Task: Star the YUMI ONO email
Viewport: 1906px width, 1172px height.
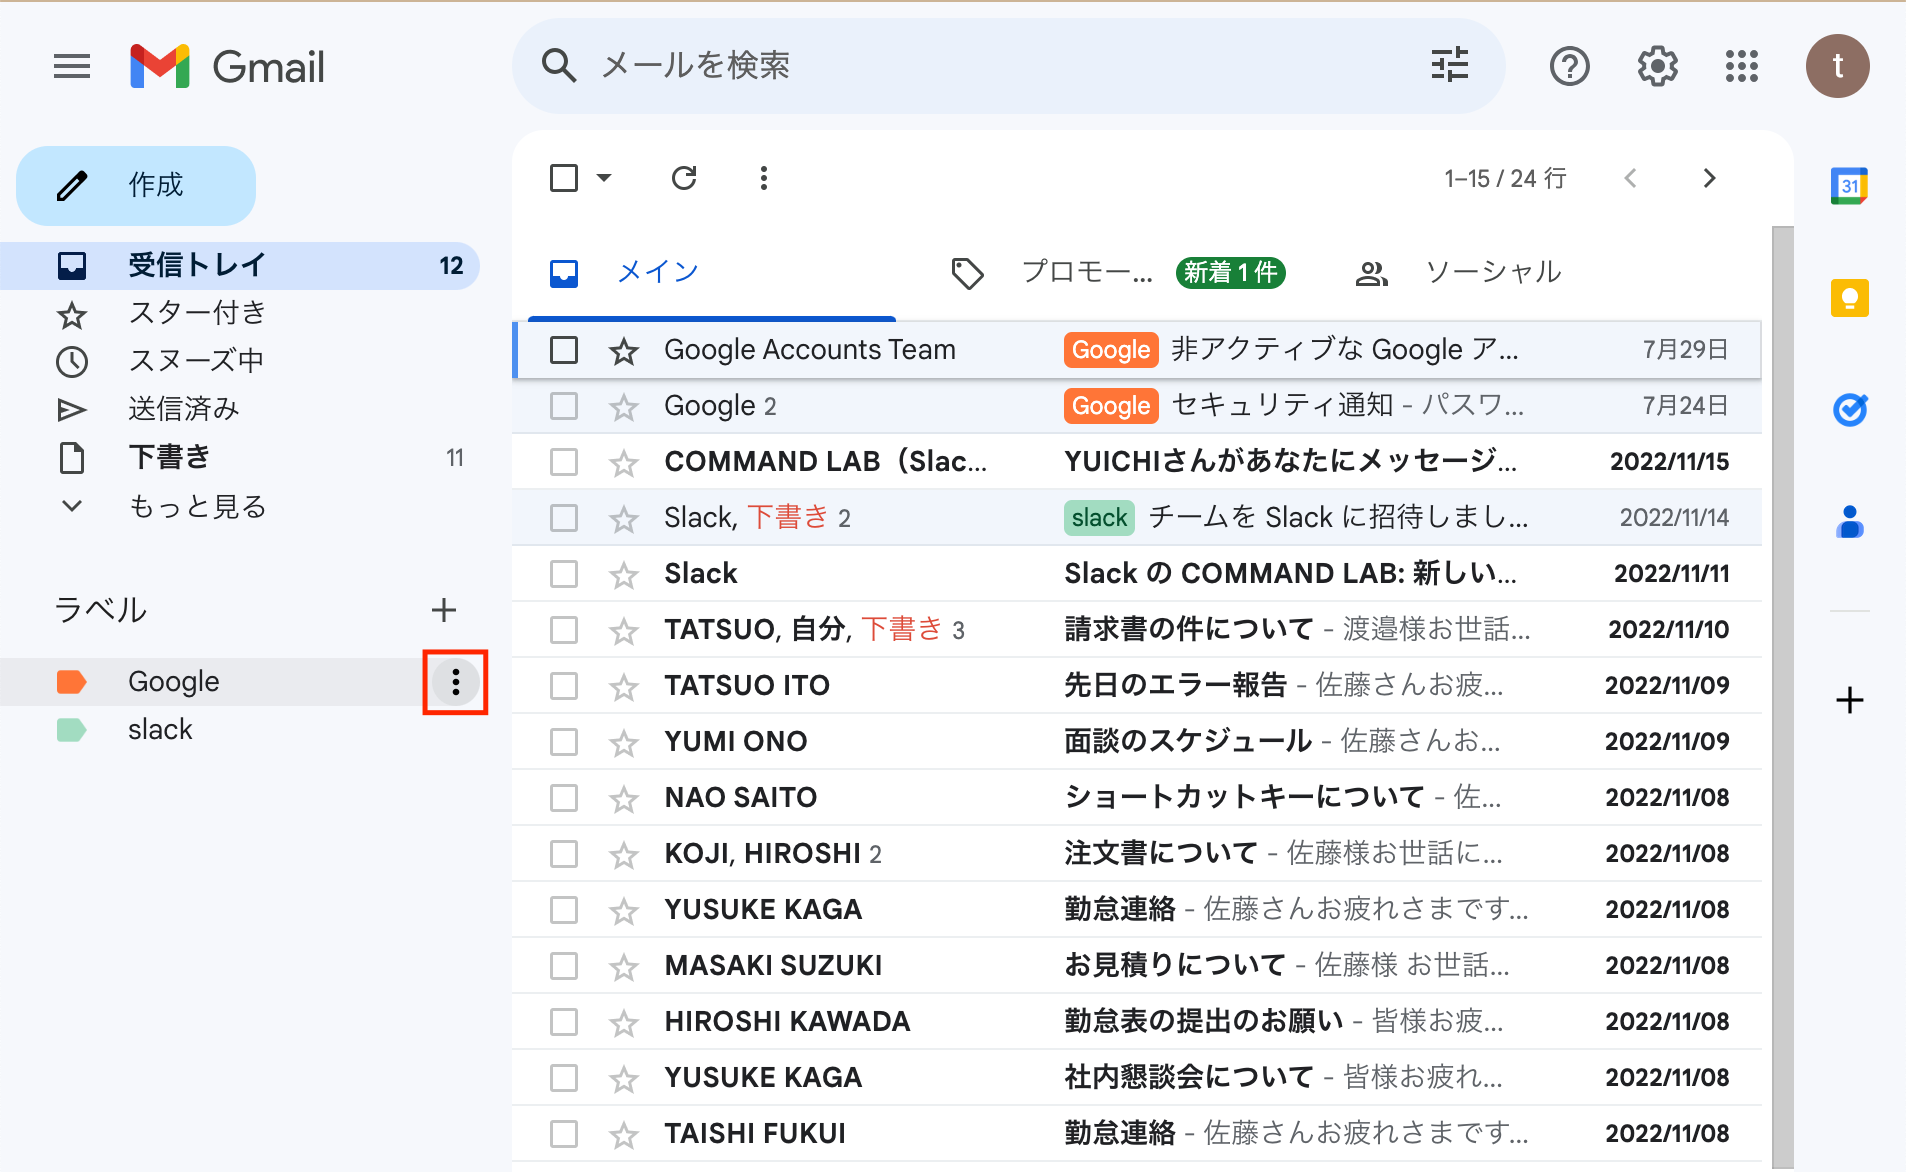Action: click(624, 742)
